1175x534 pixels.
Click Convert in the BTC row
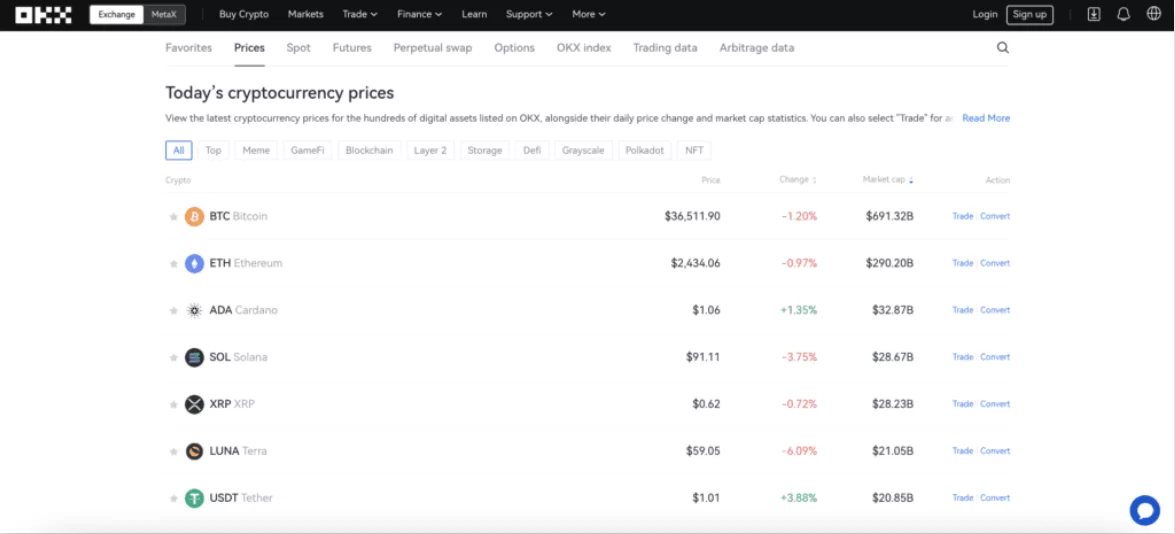pyautogui.click(x=995, y=216)
